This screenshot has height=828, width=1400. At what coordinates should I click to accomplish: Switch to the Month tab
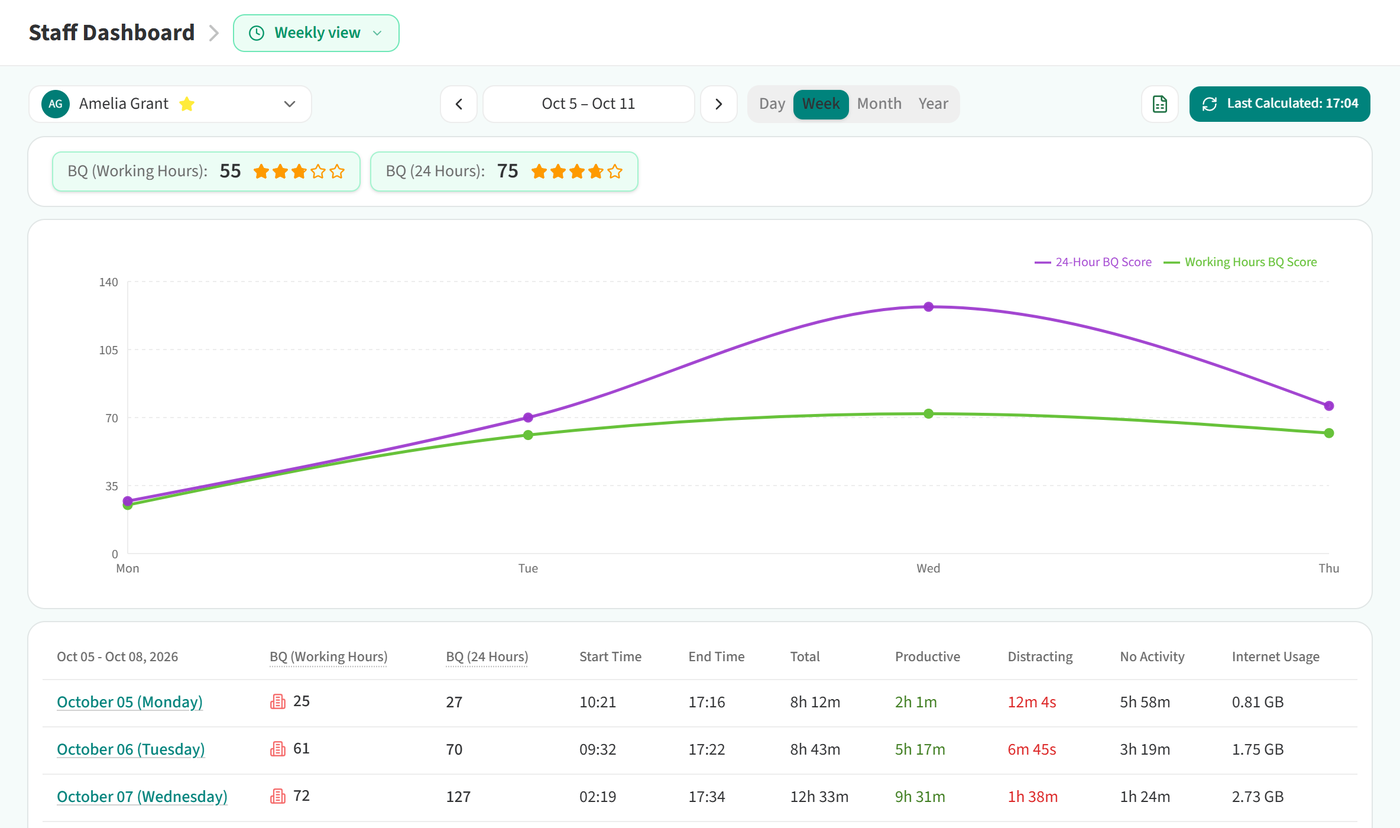(x=879, y=104)
